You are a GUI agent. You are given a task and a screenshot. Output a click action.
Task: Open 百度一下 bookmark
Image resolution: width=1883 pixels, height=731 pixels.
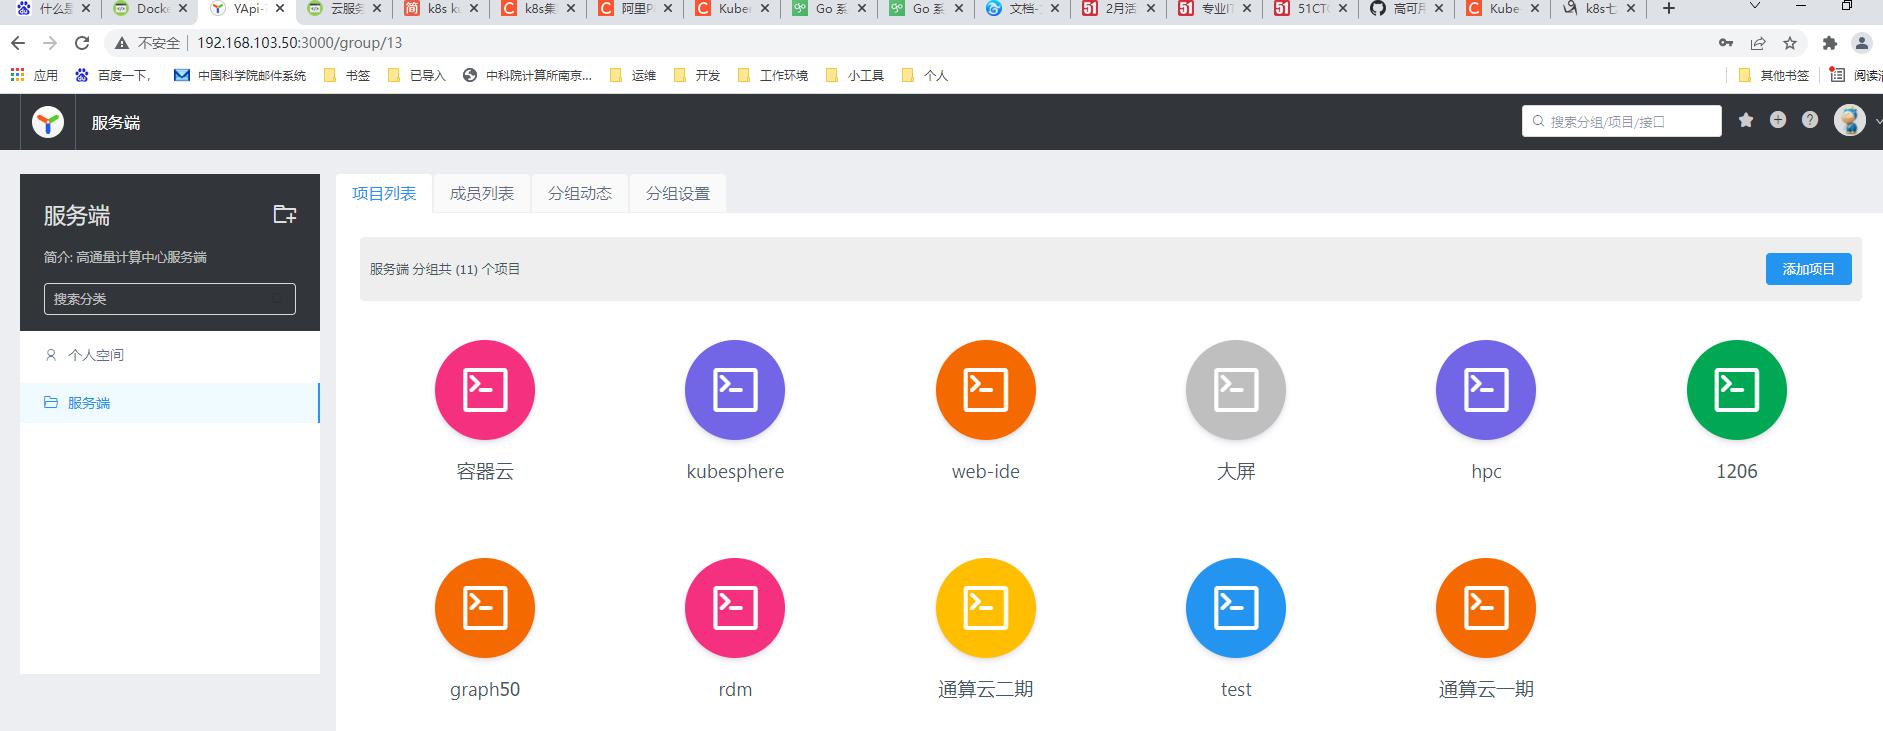coord(113,75)
